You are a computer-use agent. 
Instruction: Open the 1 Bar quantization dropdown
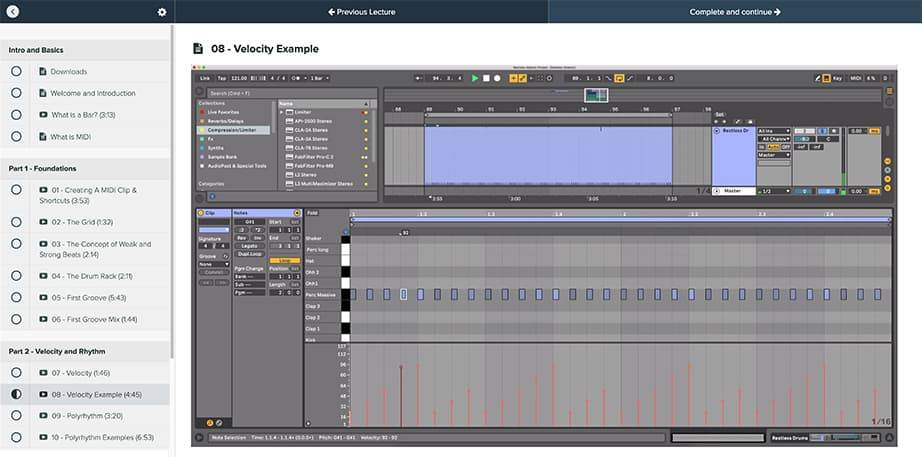(319, 78)
